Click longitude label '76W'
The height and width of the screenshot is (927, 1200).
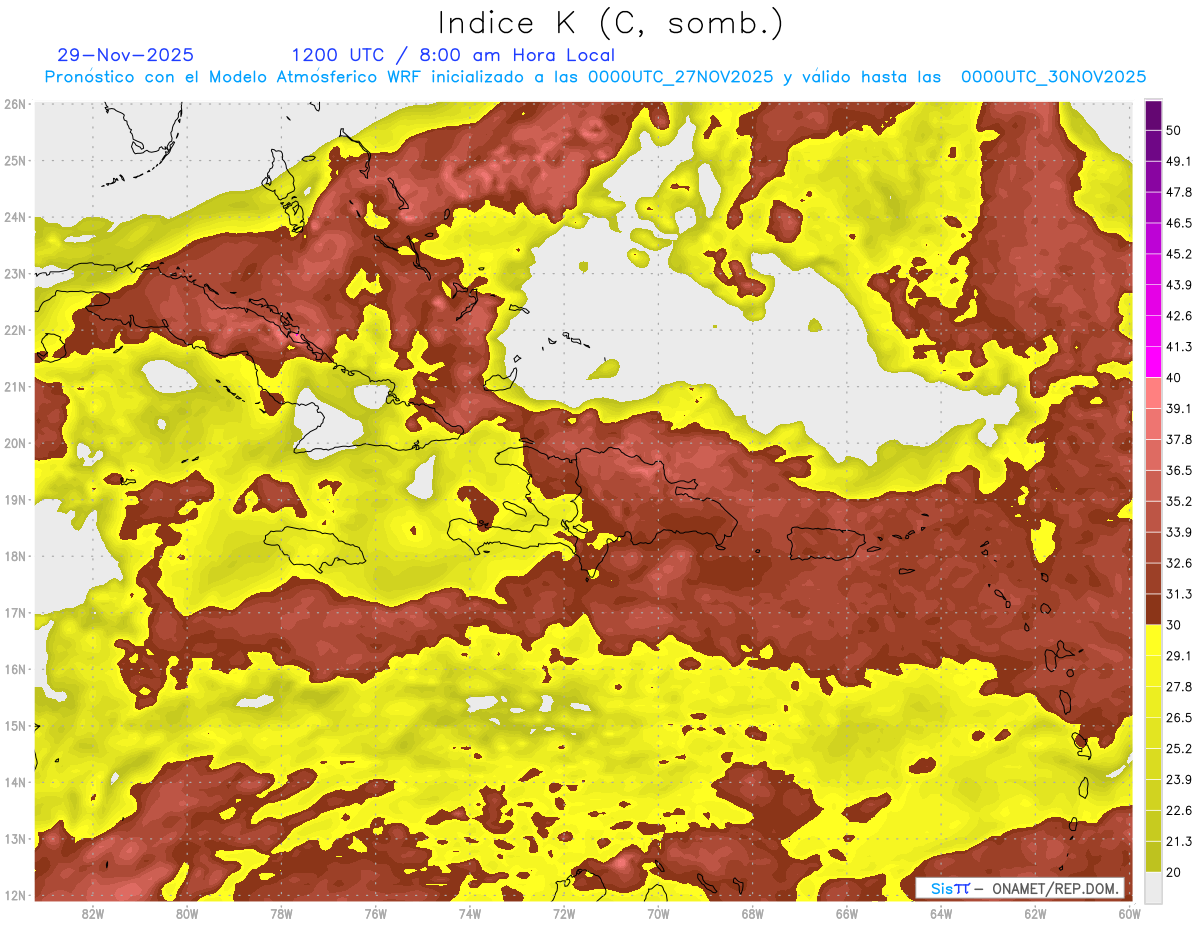[376, 914]
